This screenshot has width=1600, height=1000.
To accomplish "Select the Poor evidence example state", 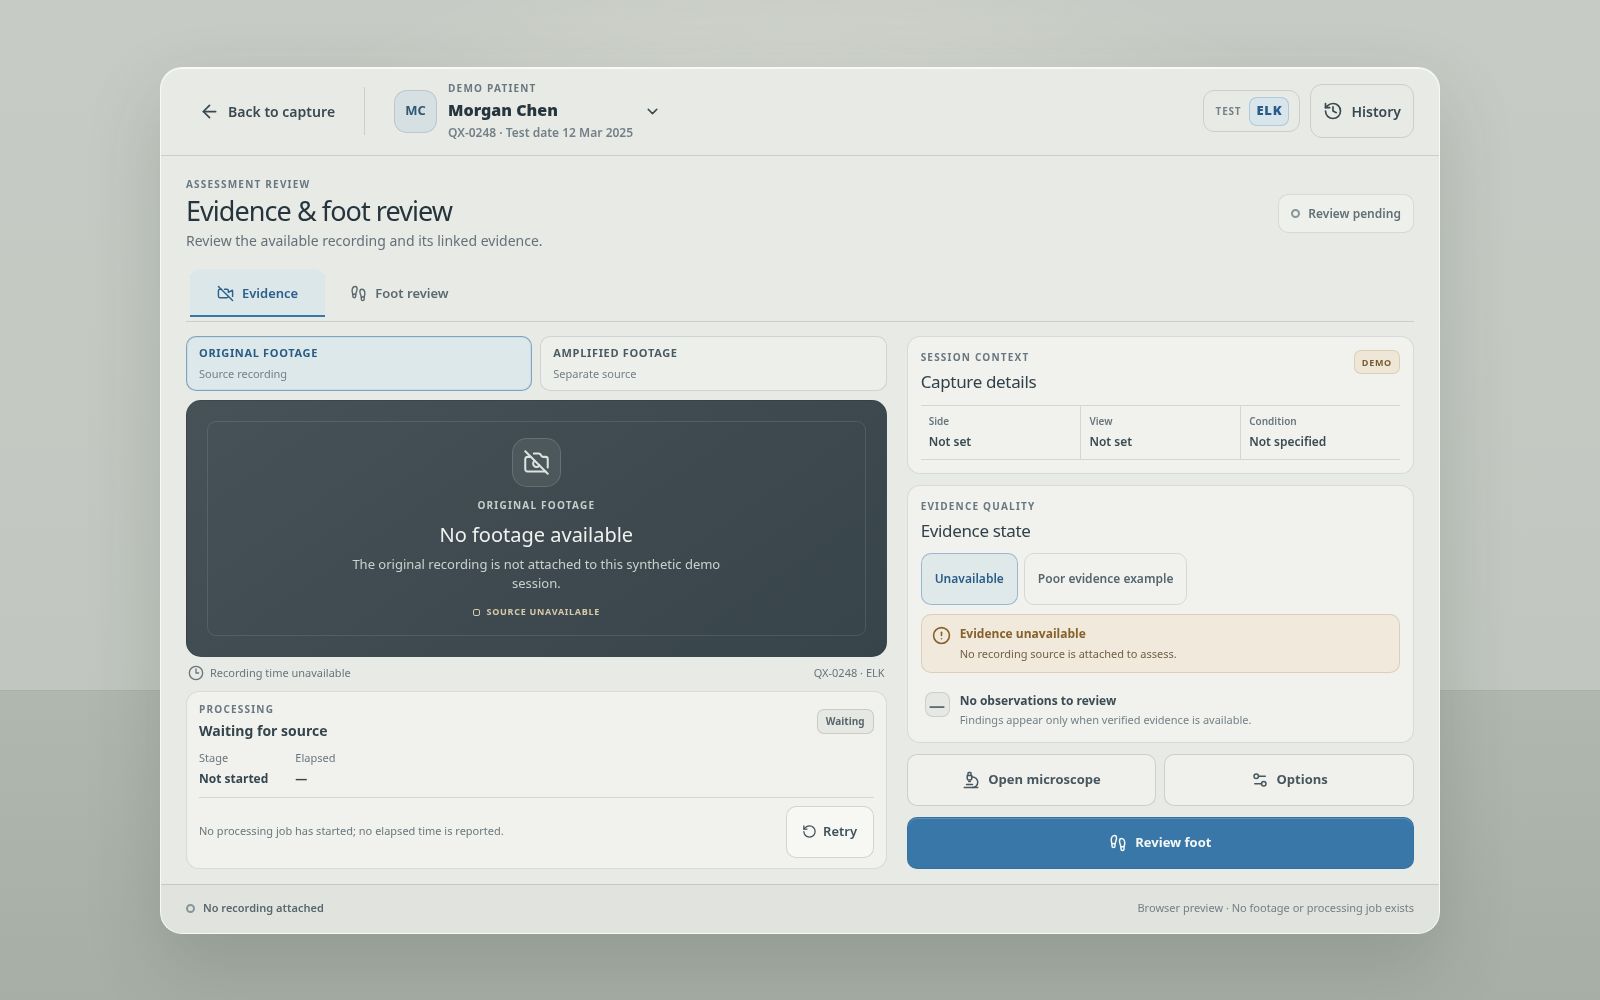I will [1105, 579].
